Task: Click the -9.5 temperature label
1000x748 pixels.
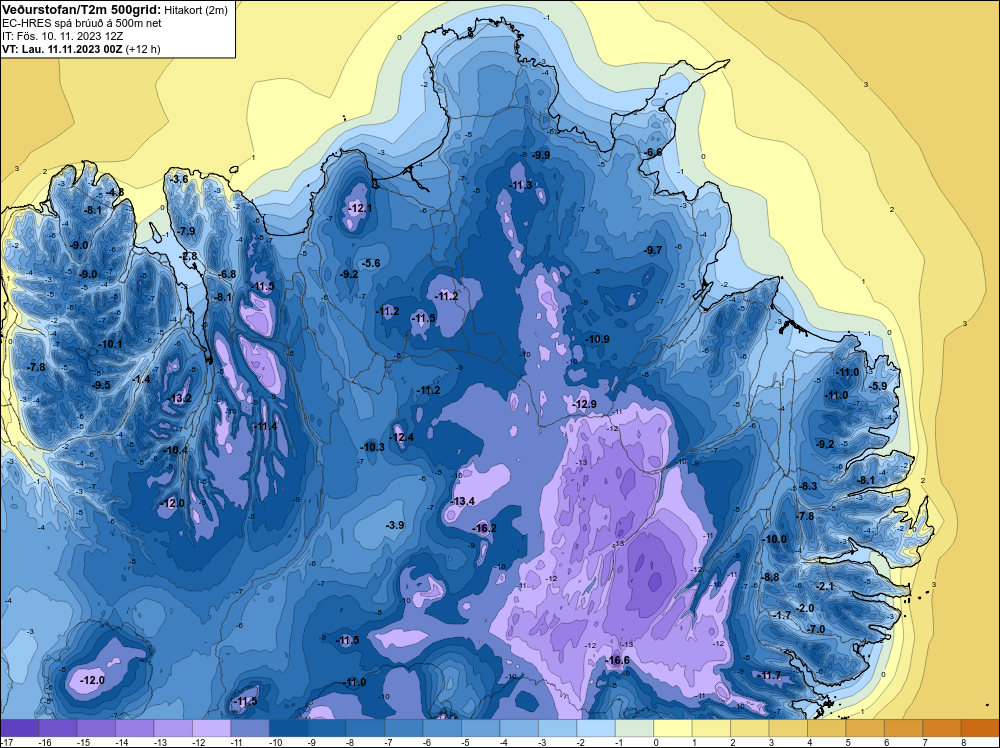Action: [x=101, y=385]
